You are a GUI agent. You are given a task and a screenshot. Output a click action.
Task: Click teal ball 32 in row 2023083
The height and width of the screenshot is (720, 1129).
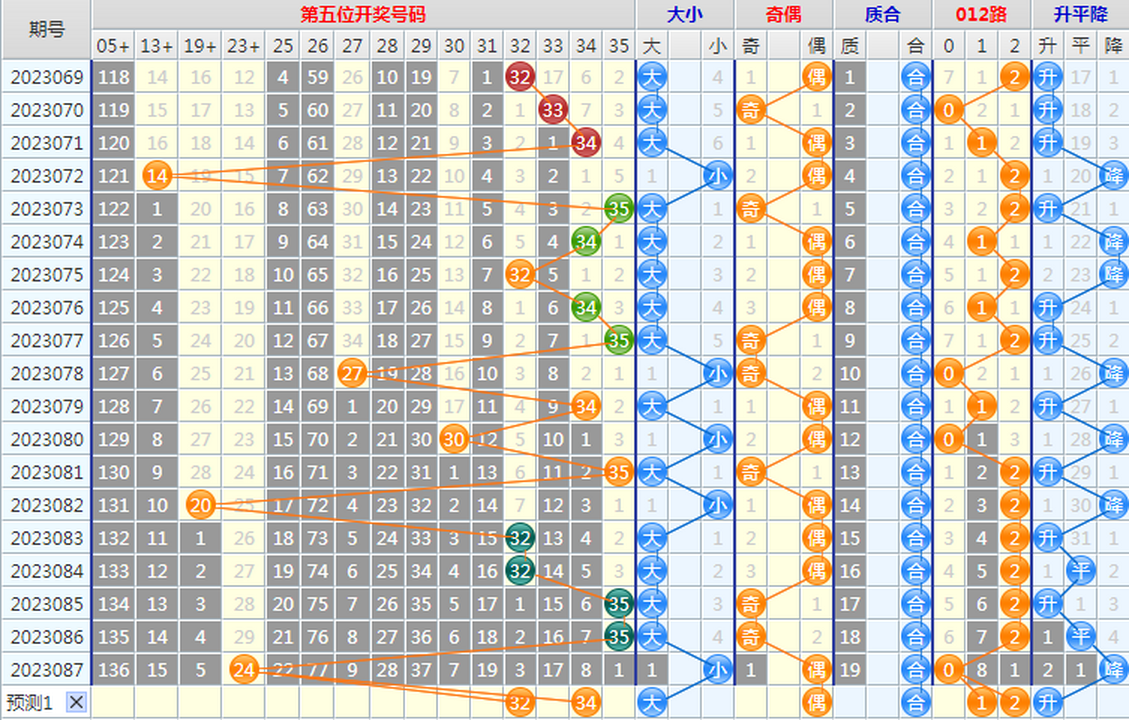[x=519, y=538]
